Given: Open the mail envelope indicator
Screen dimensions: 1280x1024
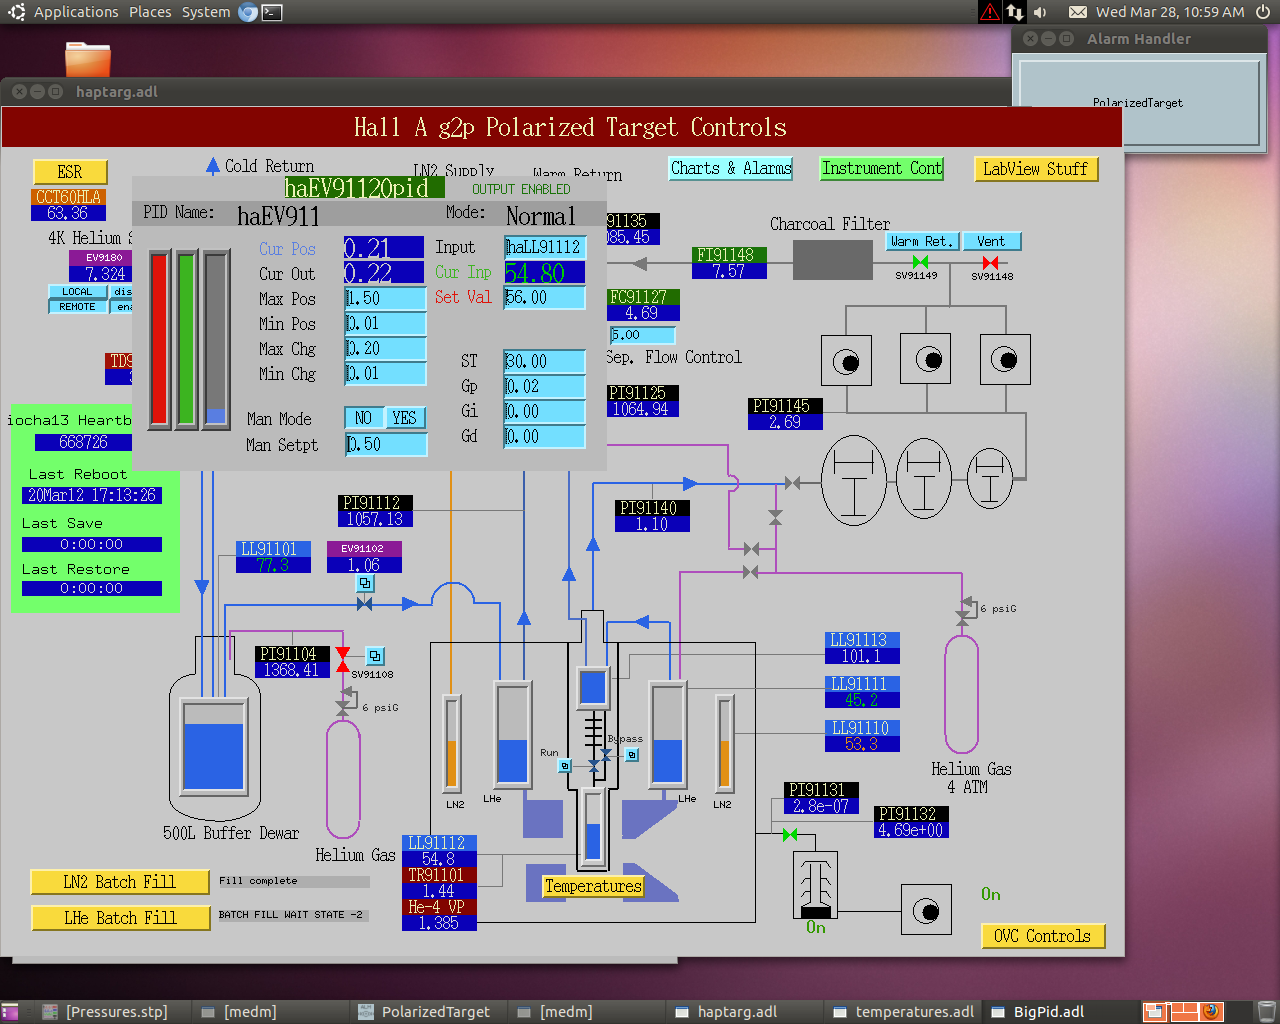Looking at the screenshot, I should pos(1078,12).
